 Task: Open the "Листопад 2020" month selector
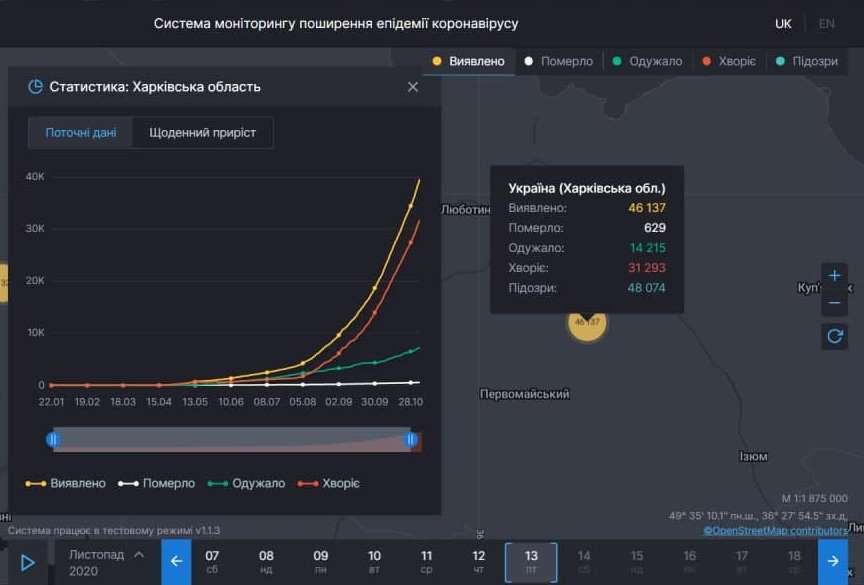[x=105, y=562]
